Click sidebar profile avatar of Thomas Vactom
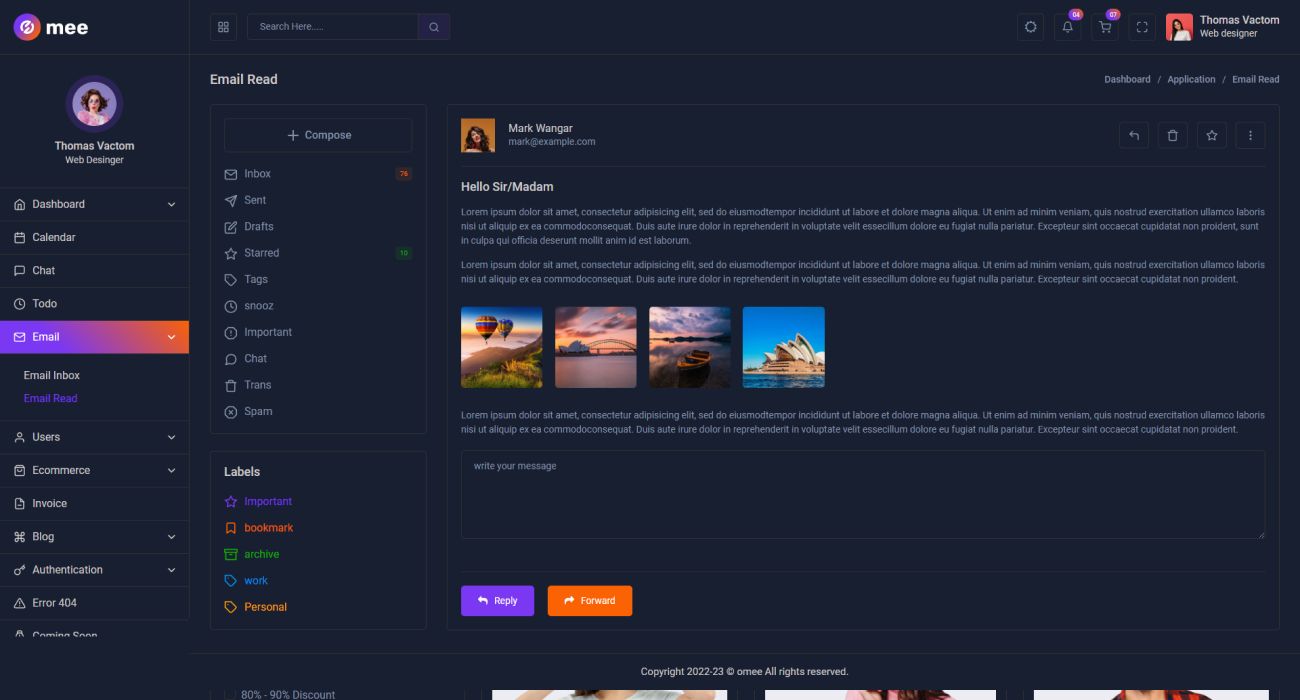Image resolution: width=1300 pixels, height=700 pixels. pos(94,104)
